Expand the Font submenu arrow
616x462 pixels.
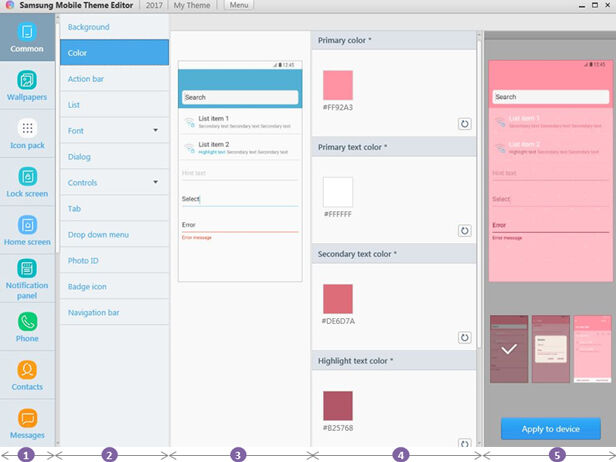coord(156,130)
